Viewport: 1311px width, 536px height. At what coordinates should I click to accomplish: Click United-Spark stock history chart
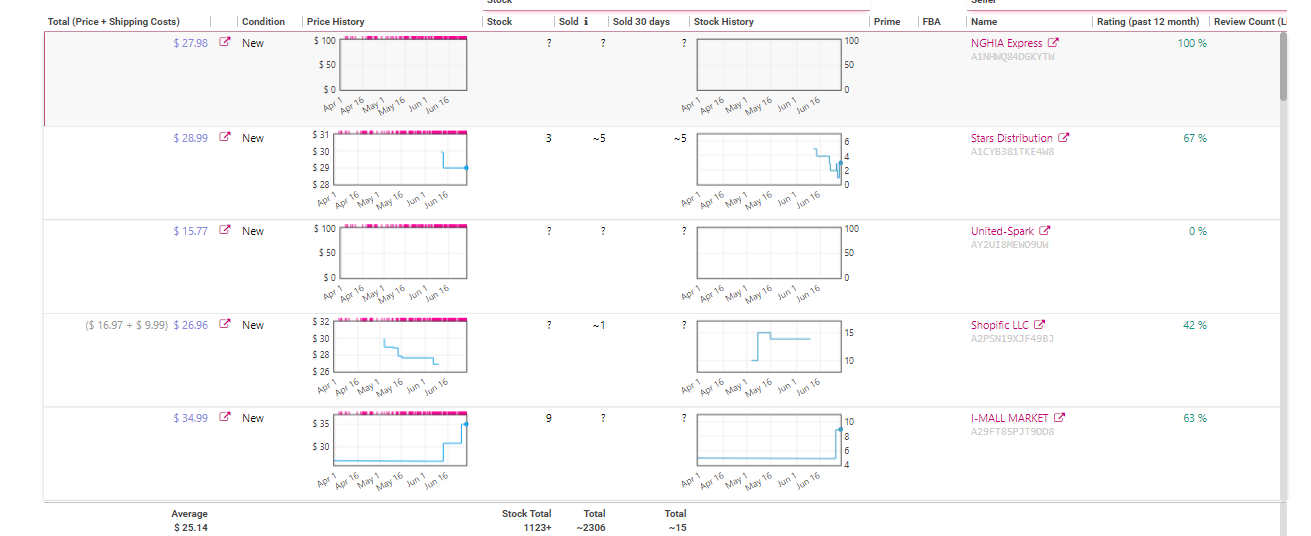point(768,252)
